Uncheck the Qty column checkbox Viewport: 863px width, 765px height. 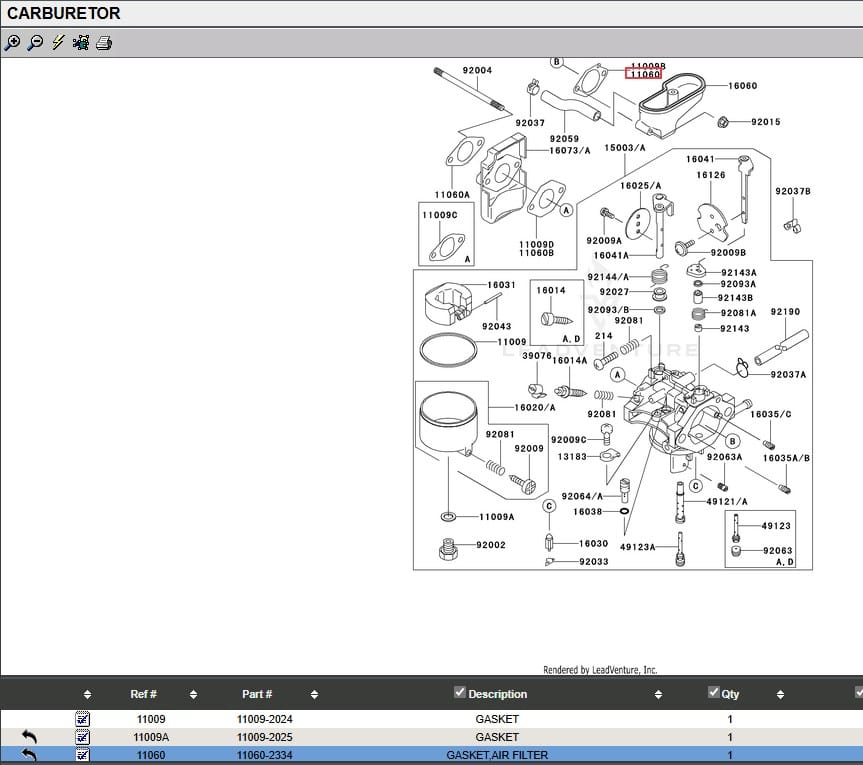click(x=714, y=693)
